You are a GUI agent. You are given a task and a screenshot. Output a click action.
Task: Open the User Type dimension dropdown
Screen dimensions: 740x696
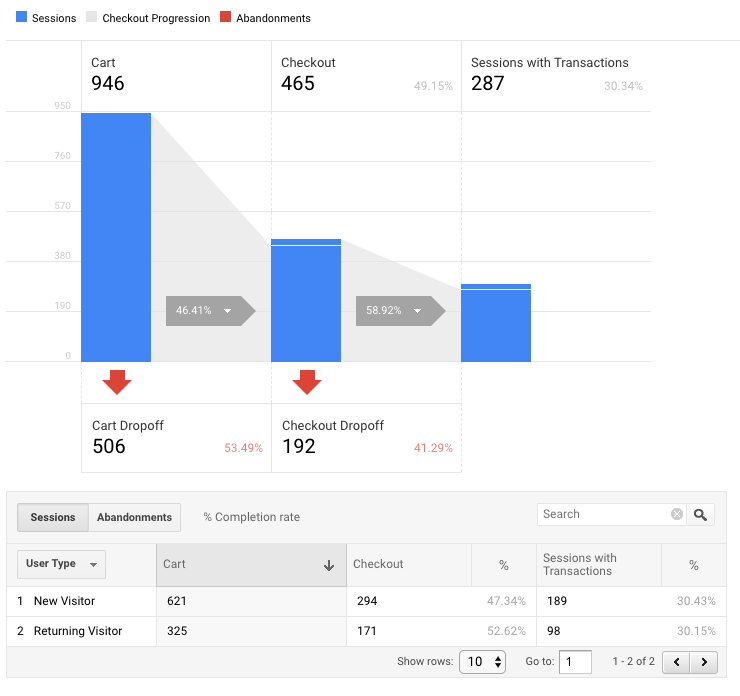click(x=61, y=564)
